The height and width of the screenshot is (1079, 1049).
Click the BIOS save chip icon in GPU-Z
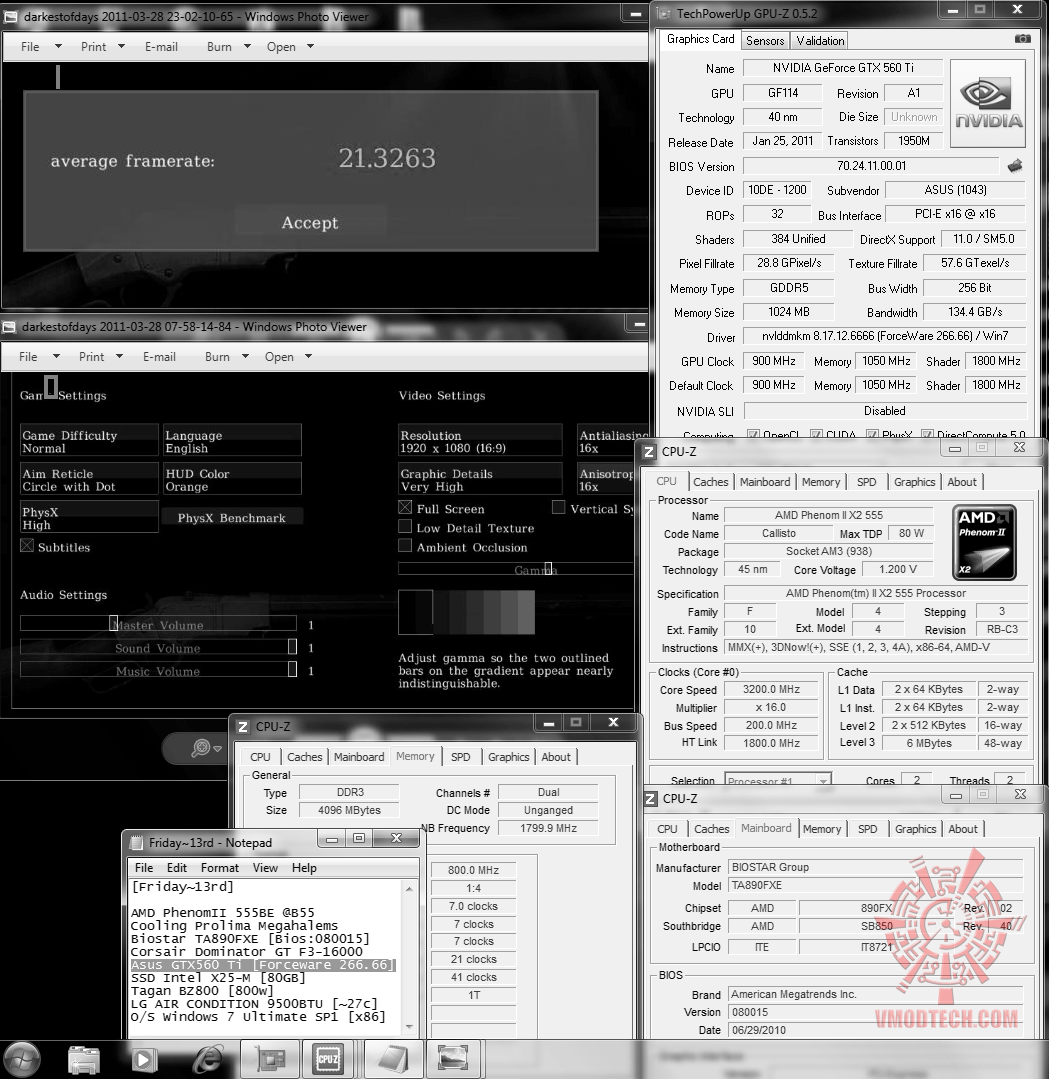pos(1015,166)
